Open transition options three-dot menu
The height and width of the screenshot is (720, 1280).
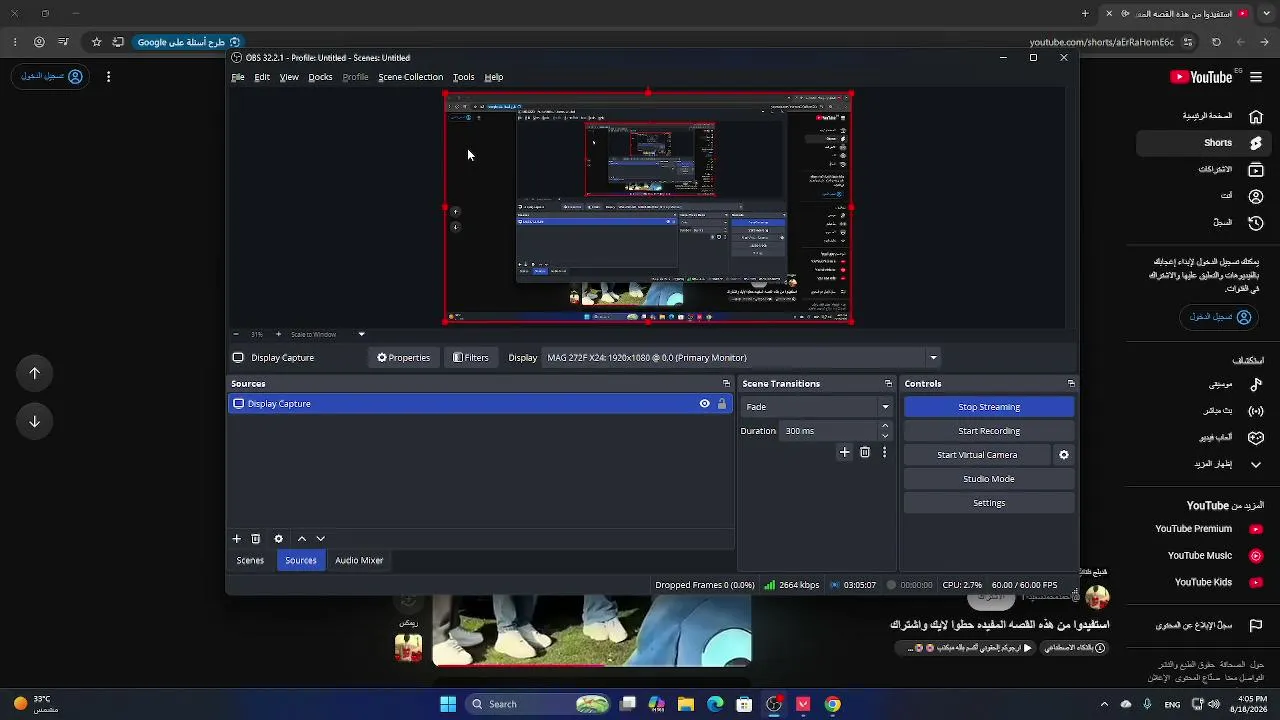coord(884,453)
